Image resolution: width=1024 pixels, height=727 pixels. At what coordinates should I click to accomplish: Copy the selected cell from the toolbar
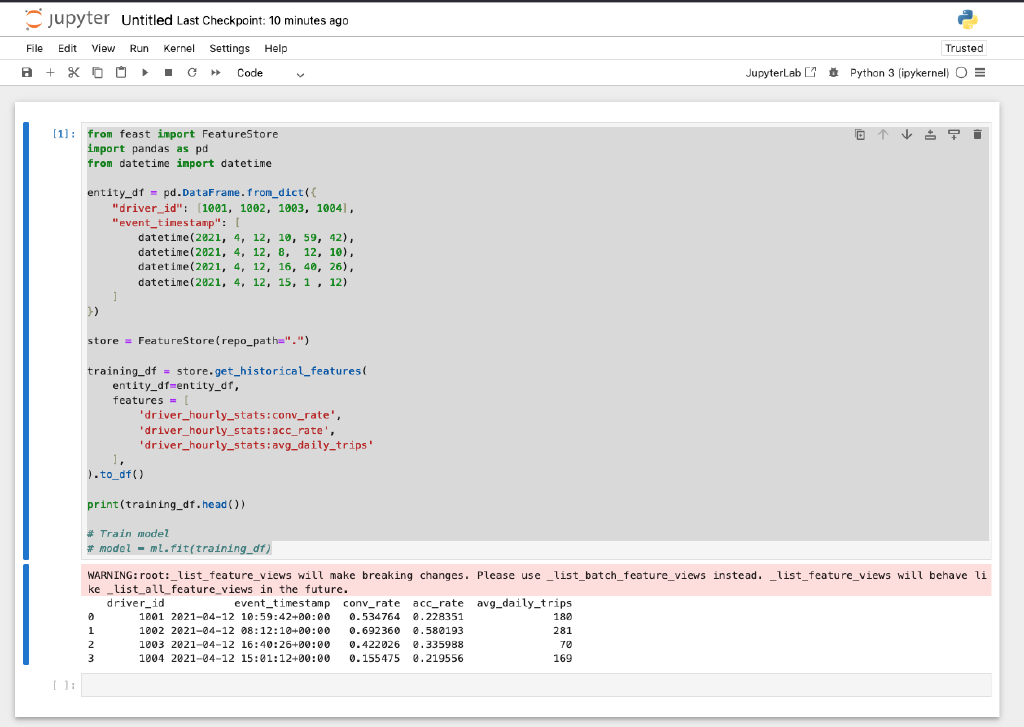point(97,73)
